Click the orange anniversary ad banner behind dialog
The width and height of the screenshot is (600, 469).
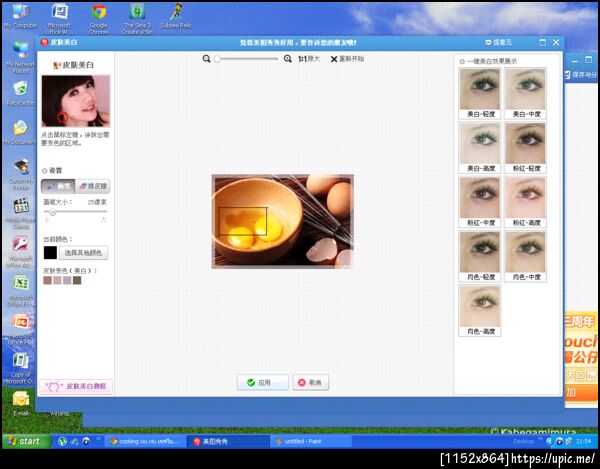click(x=581, y=357)
